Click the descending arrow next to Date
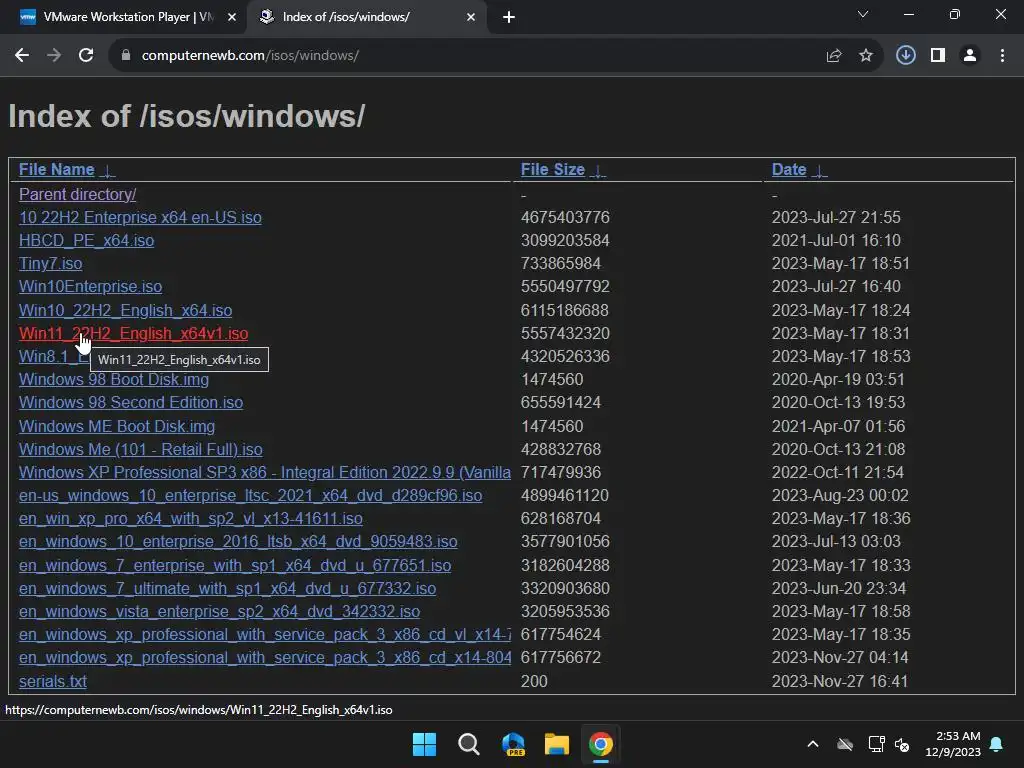 pos(819,171)
